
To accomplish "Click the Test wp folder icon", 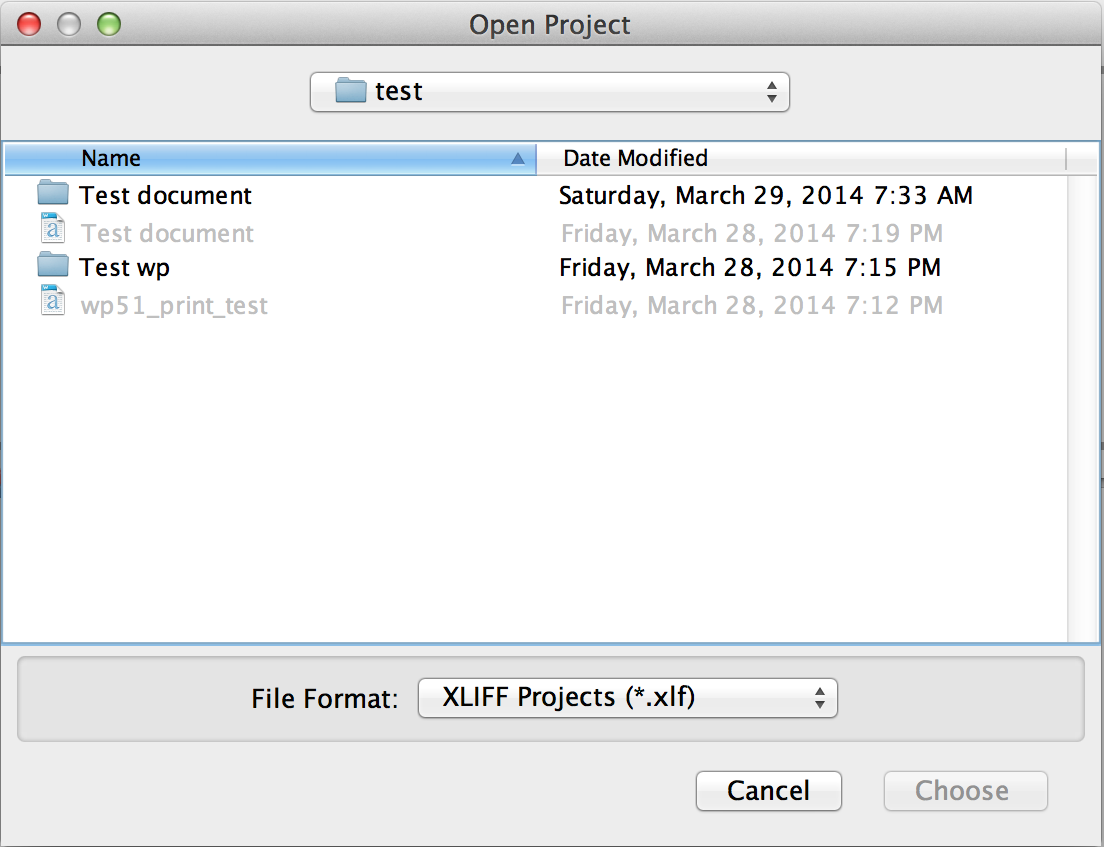I will coord(52,267).
